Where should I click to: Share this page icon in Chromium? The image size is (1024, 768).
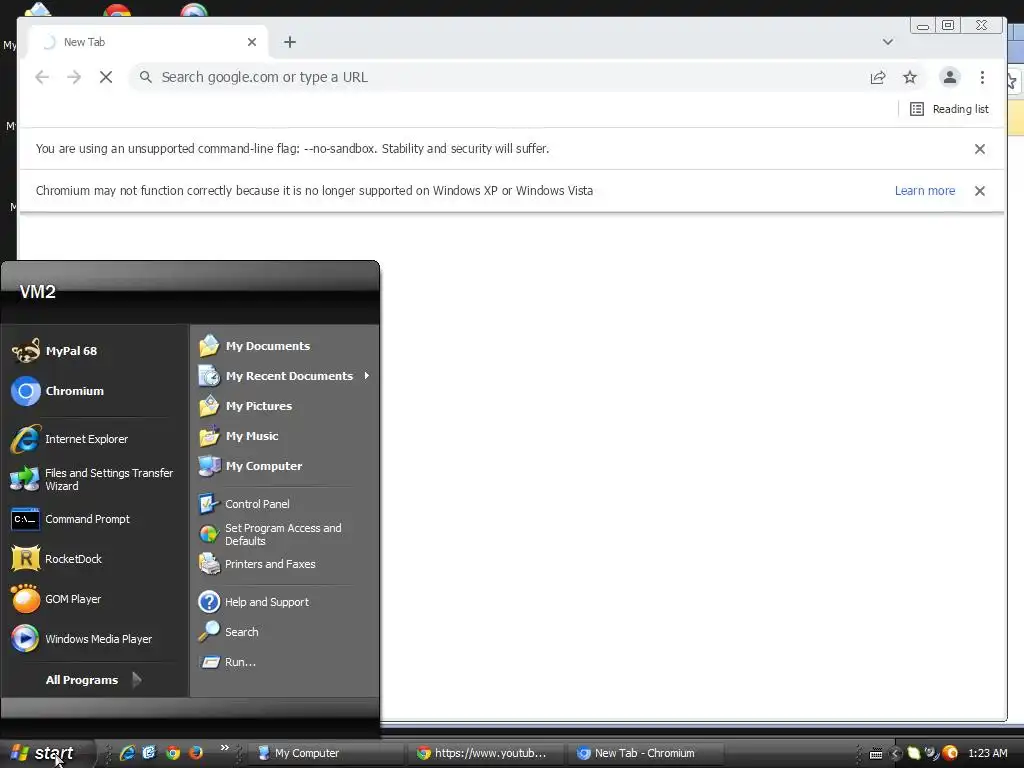(x=878, y=77)
